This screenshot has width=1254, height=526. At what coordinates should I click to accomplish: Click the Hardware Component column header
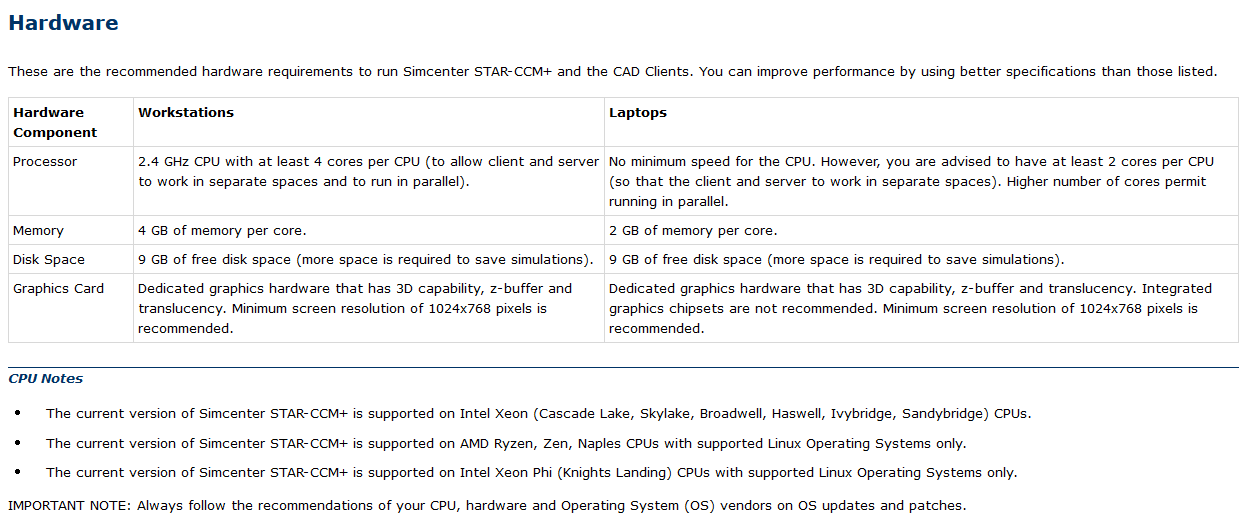pos(55,122)
